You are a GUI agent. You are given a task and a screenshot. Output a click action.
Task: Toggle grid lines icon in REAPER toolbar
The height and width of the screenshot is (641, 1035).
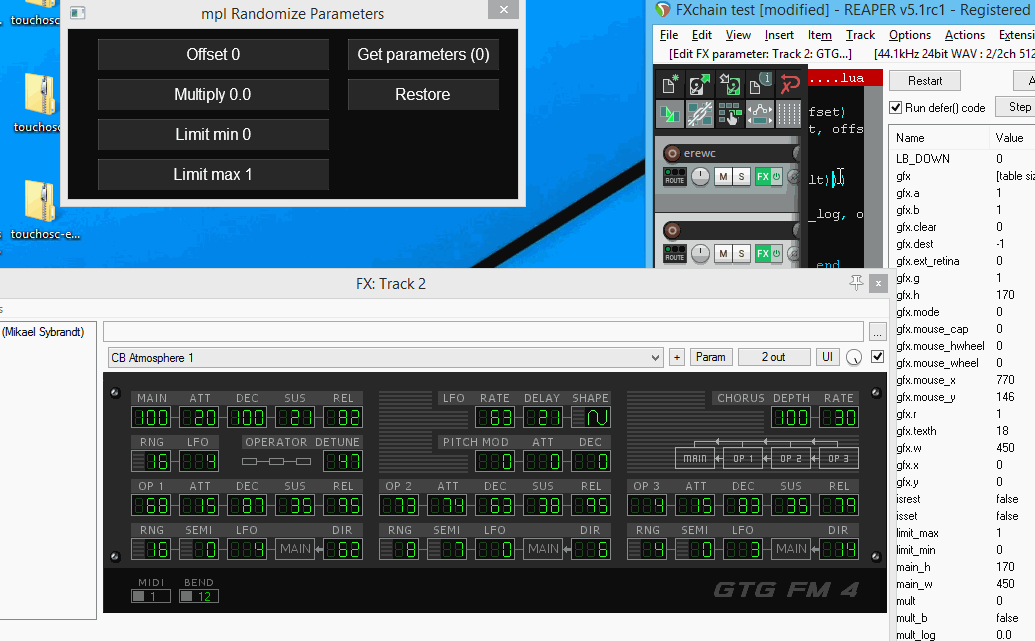tap(789, 114)
